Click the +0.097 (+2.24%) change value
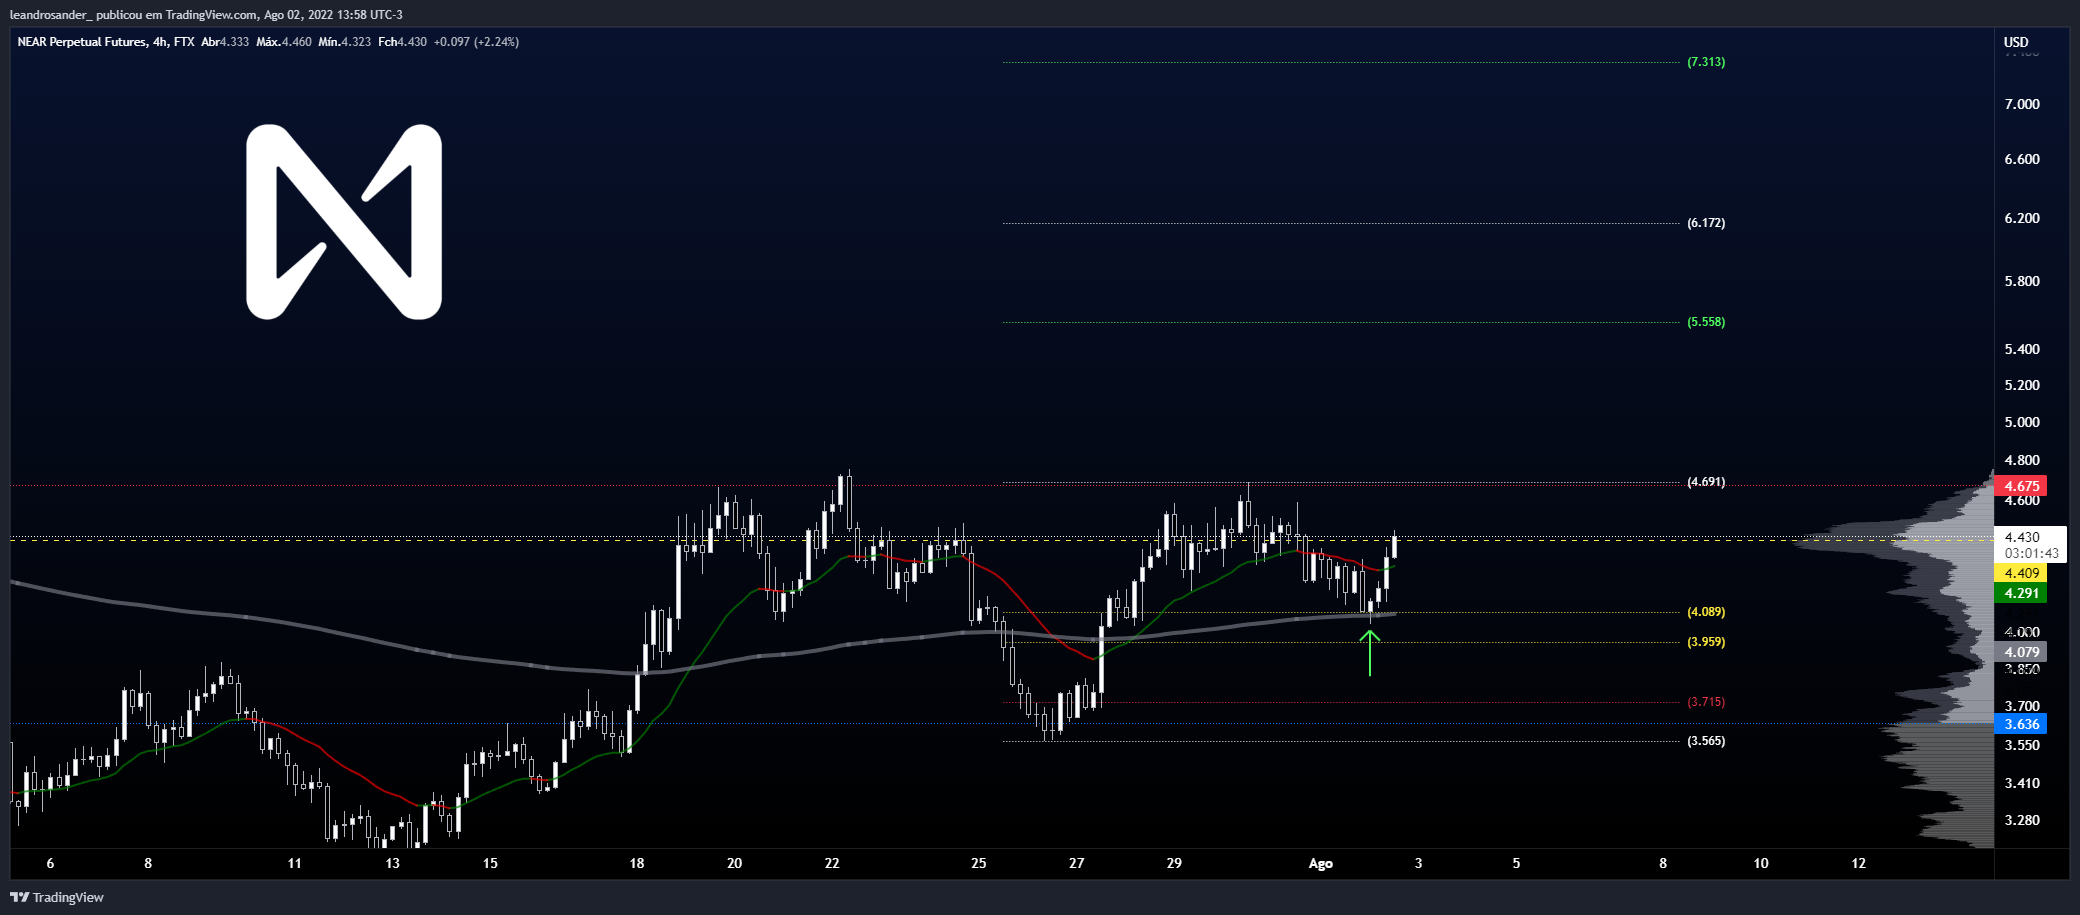This screenshot has width=2080, height=915. coord(476,42)
